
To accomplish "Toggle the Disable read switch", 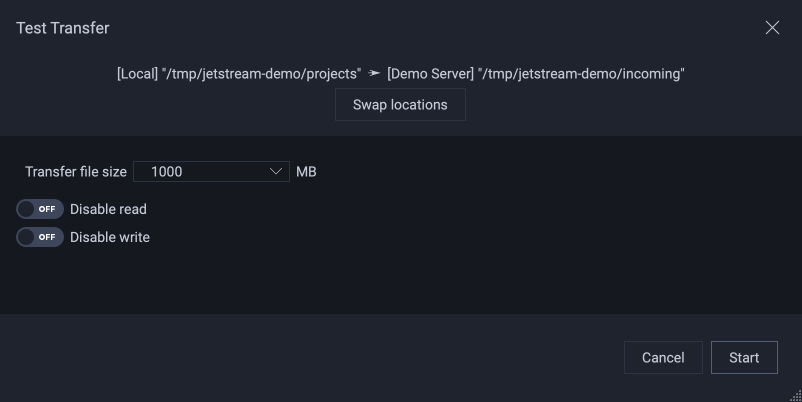I will point(40,209).
